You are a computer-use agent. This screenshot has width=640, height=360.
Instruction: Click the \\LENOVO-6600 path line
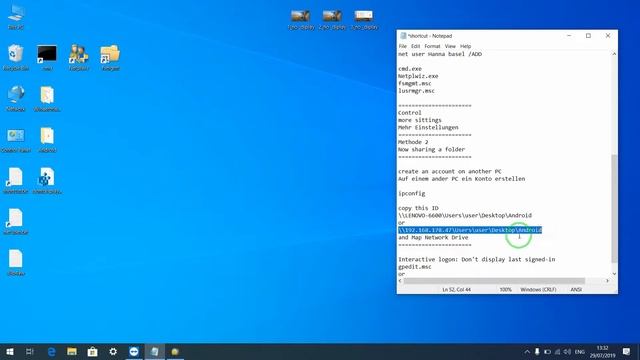coord(465,215)
